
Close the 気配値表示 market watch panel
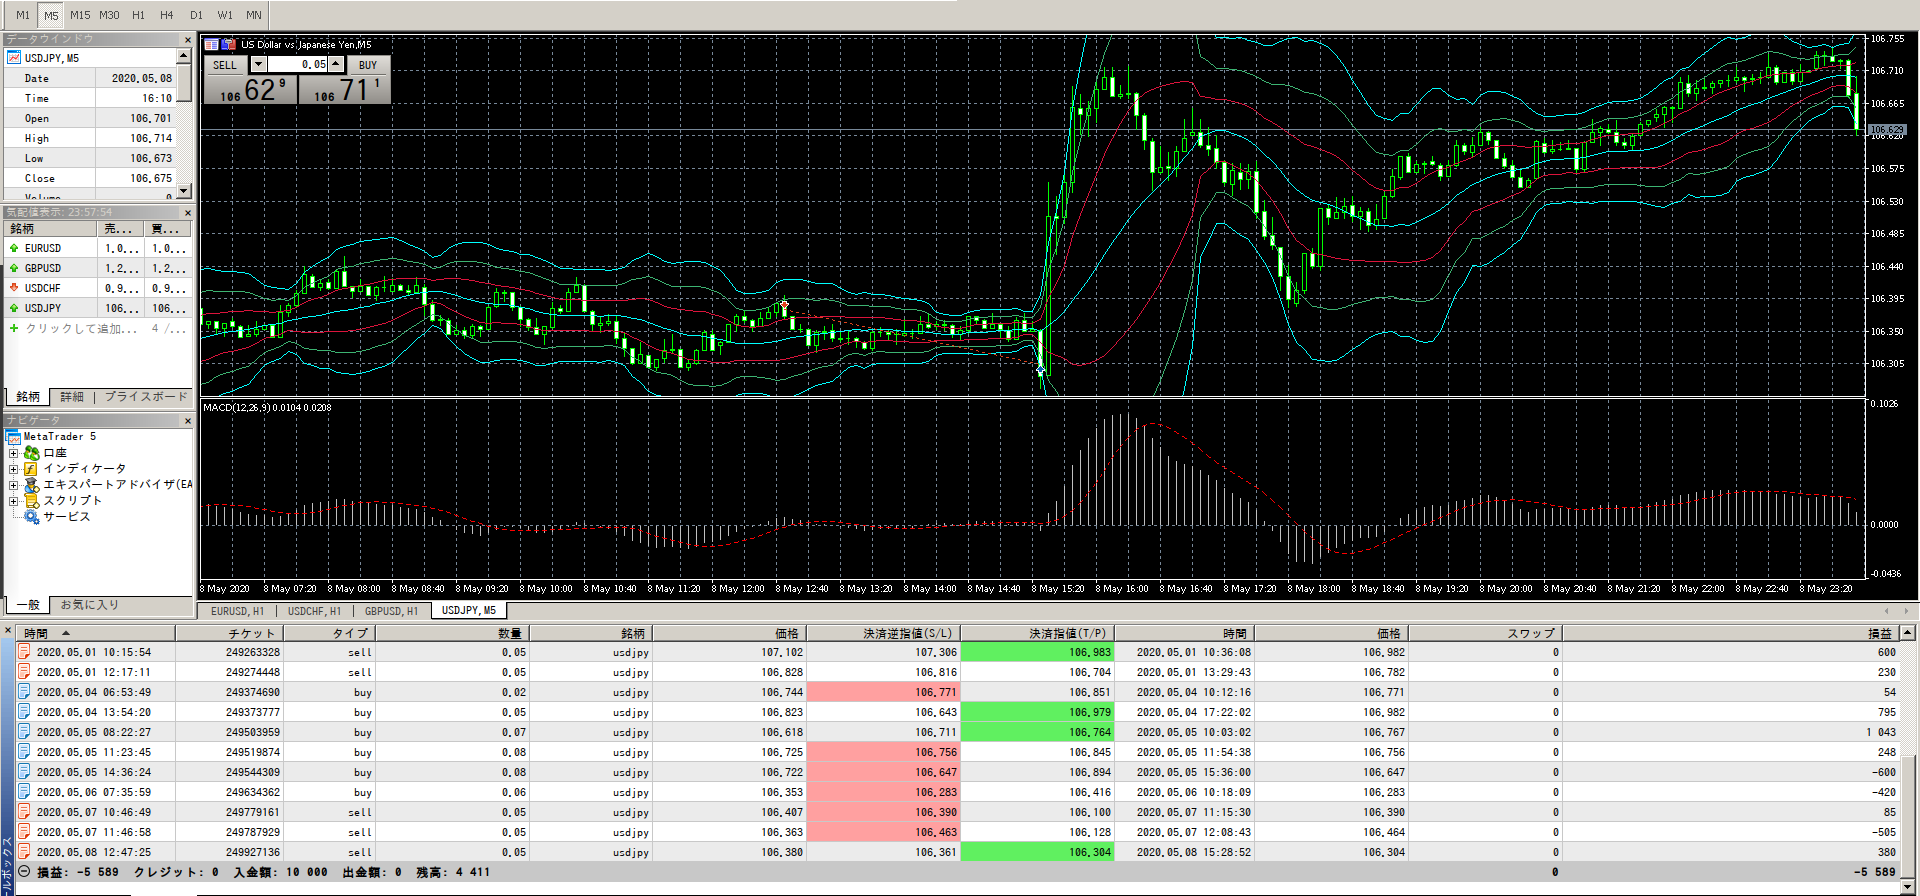pos(187,213)
